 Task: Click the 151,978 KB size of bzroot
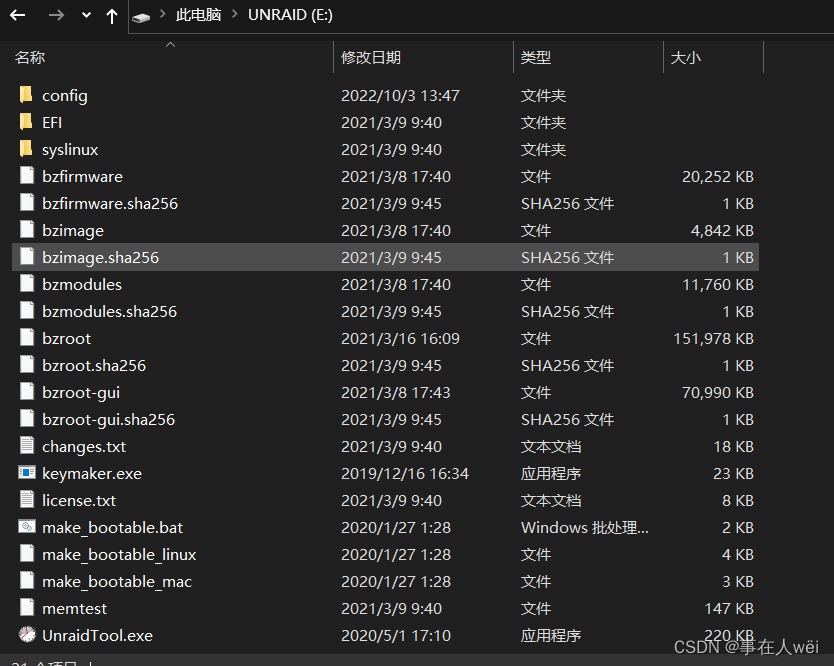[x=713, y=339]
